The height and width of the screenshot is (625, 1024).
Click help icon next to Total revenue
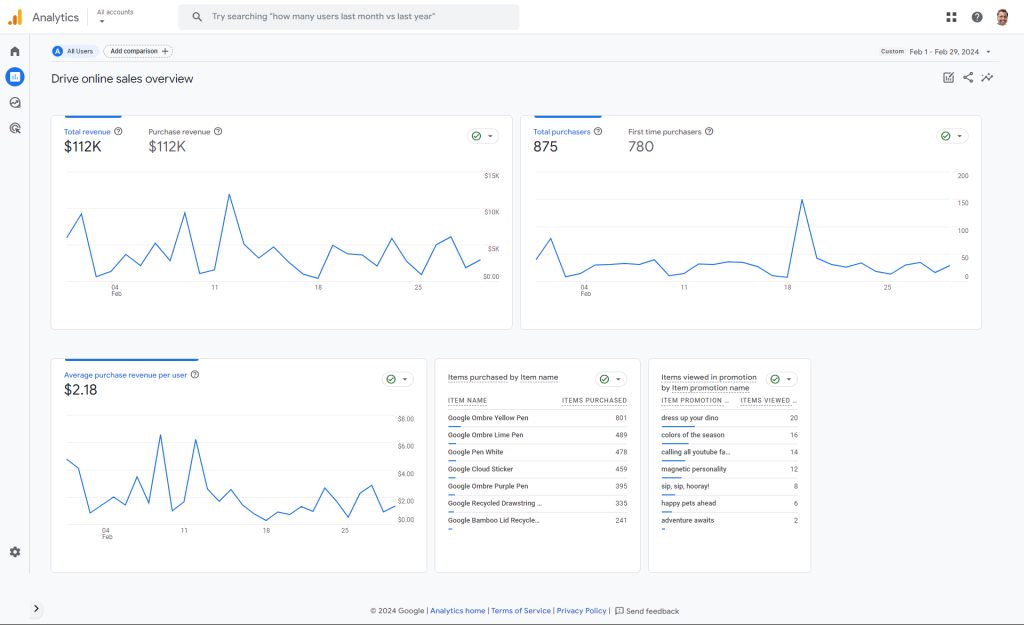click(x=118, y=131)
